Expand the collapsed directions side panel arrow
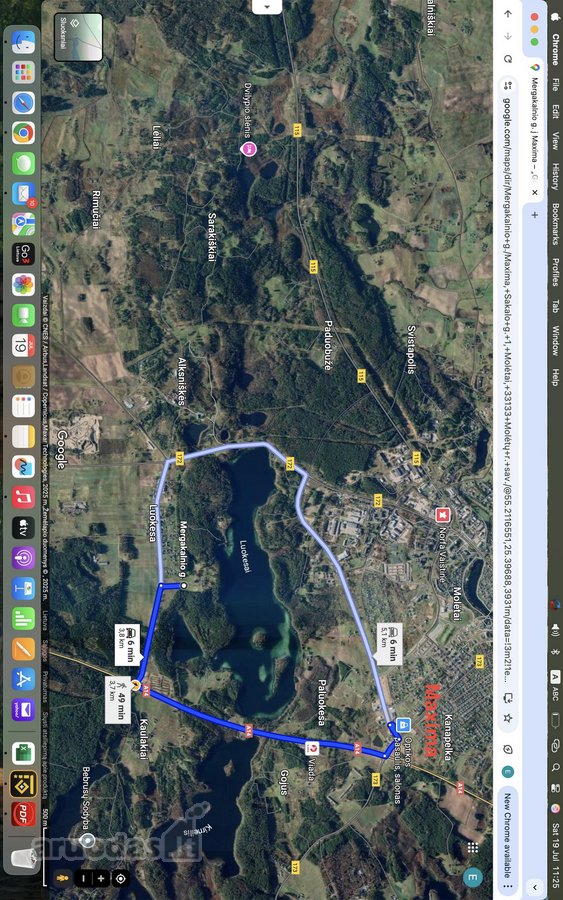Viewport: 563px width, 900px height. point(267,7)
